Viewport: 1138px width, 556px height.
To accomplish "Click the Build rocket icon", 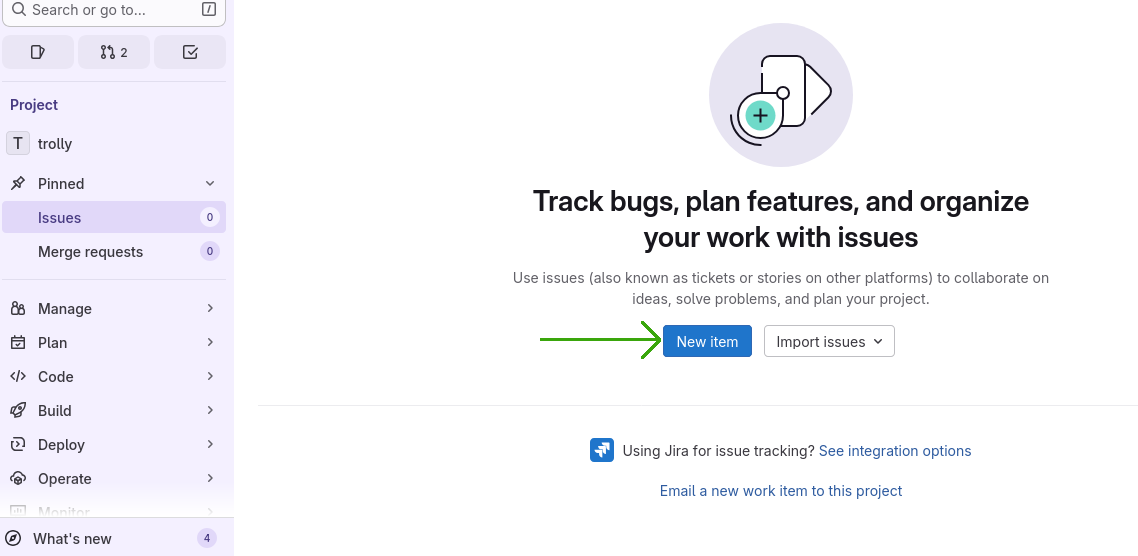I will (x=18, y=411).
